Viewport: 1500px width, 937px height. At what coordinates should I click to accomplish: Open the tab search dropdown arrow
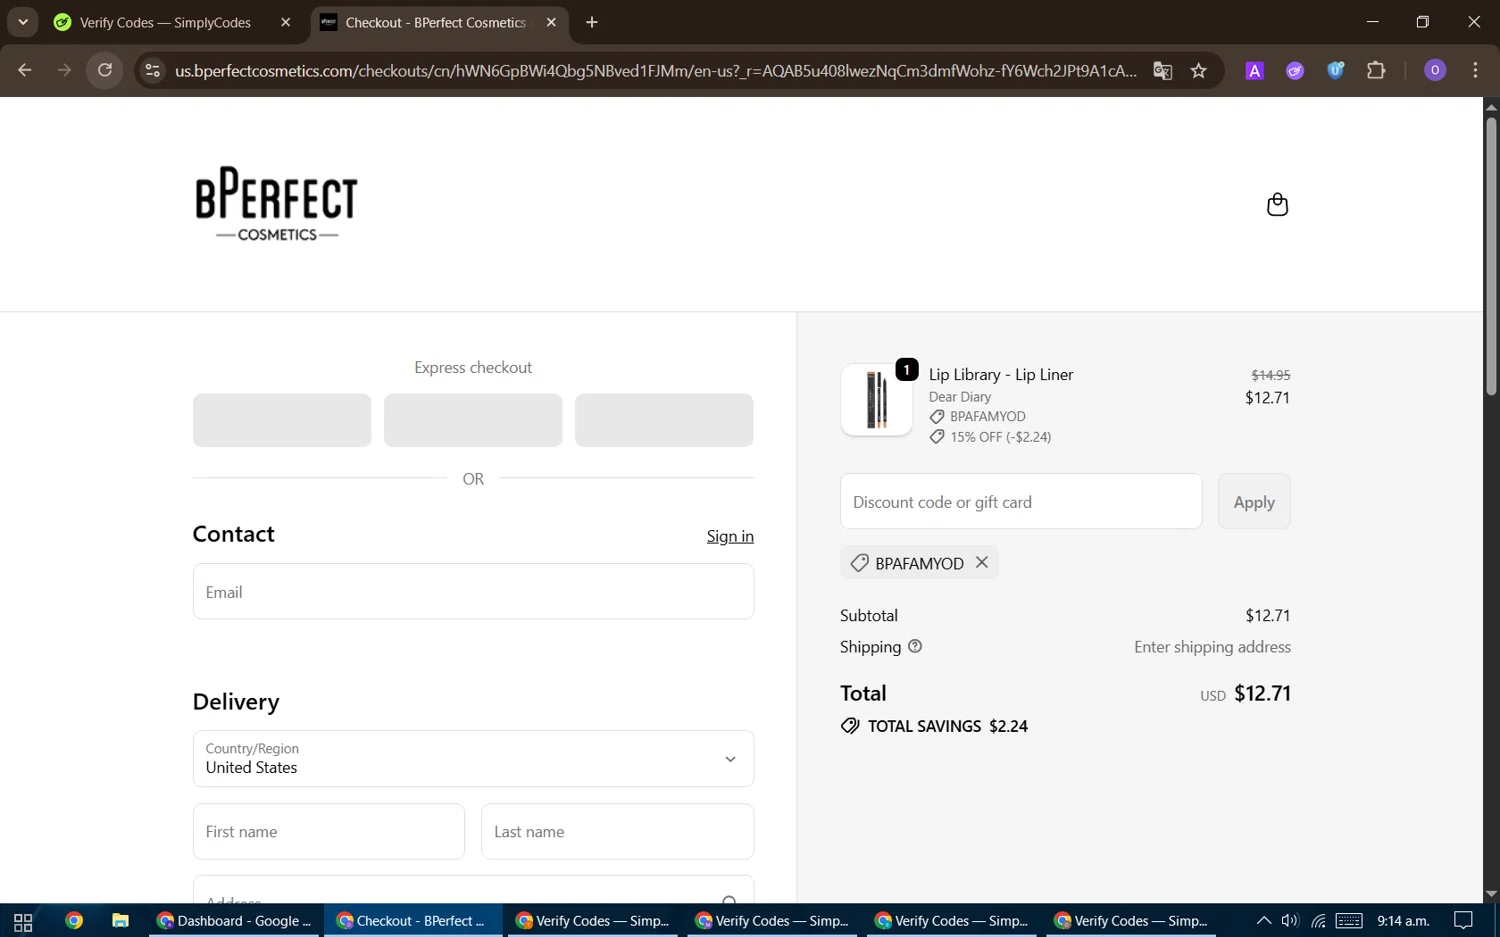tap(22, 22)
